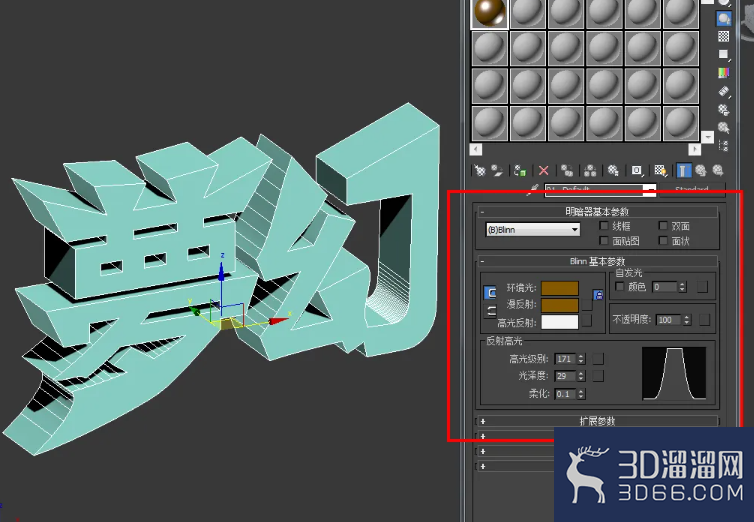Open the 漫反射 diffuse color swatch
This screenshot has height=522, width=754.
(x=560, y=305)
